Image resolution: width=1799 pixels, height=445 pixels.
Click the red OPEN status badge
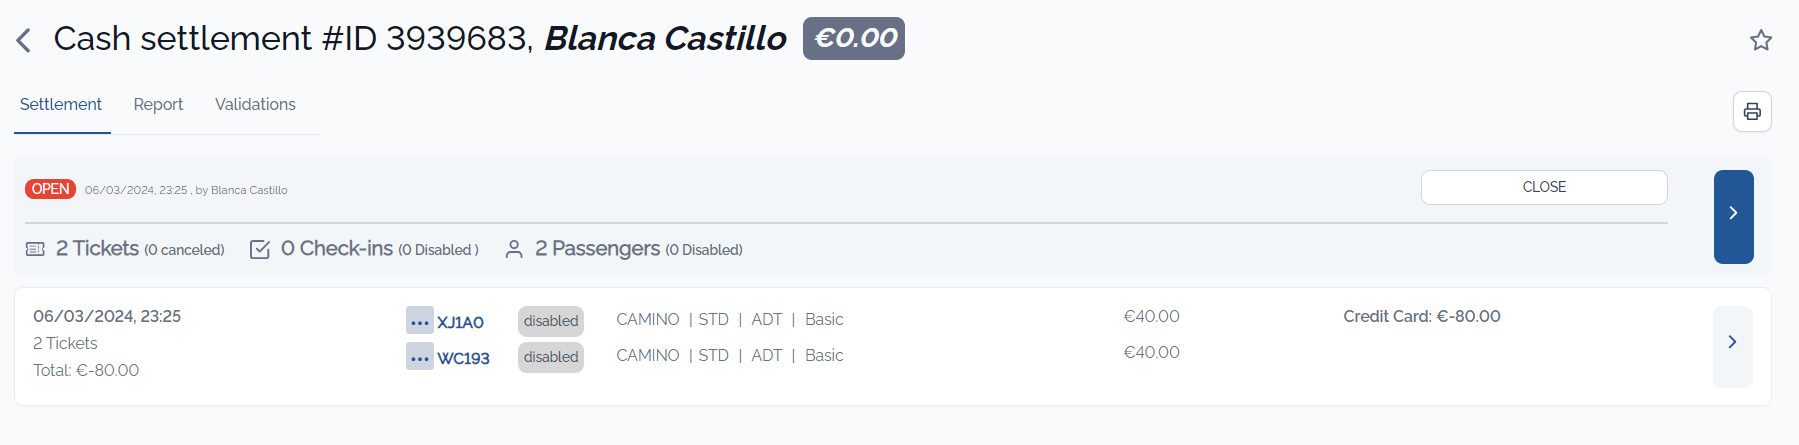(50, 189)
